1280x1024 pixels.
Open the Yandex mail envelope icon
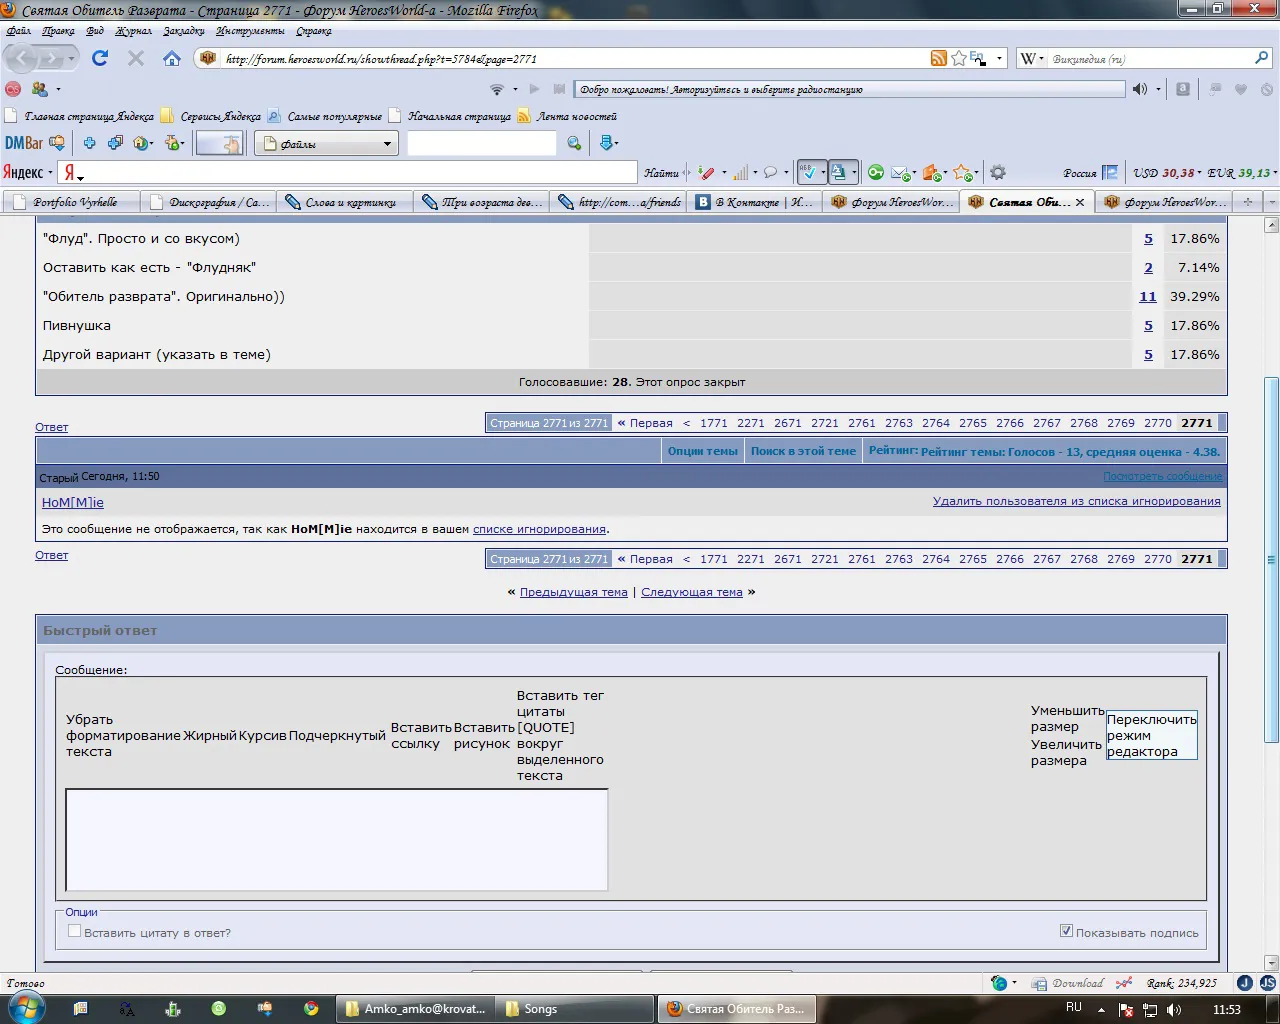coord(899,172)
